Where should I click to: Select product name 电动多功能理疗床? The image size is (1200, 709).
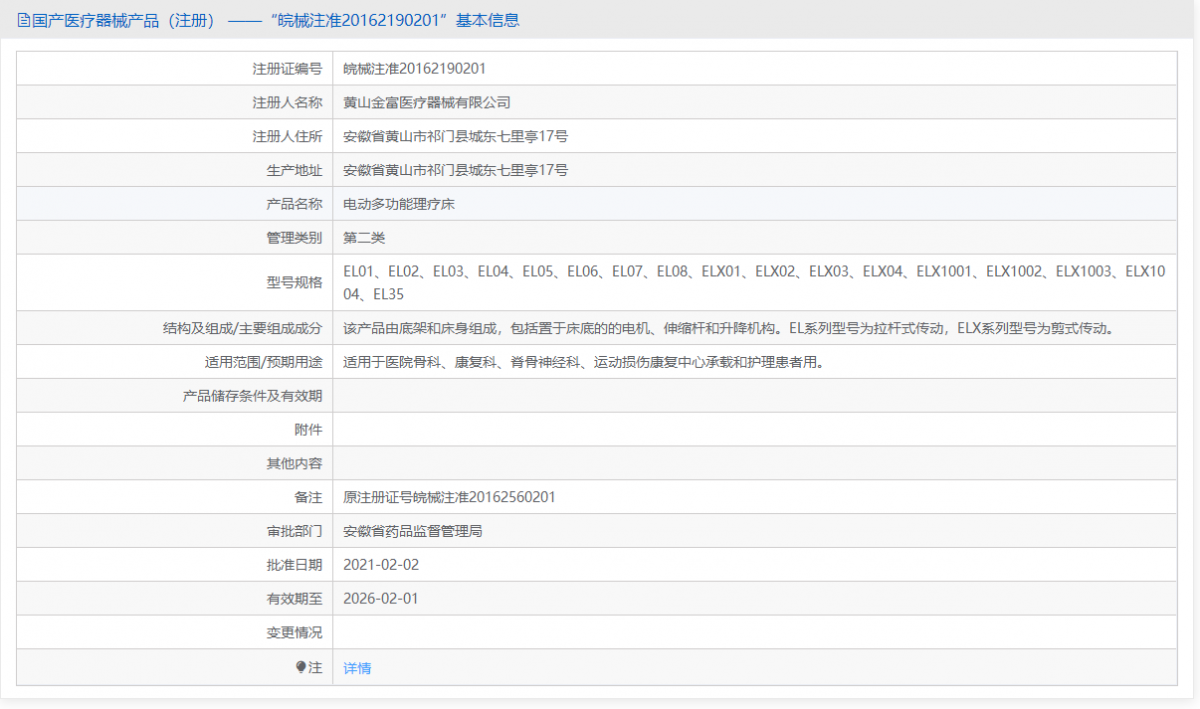399,204
